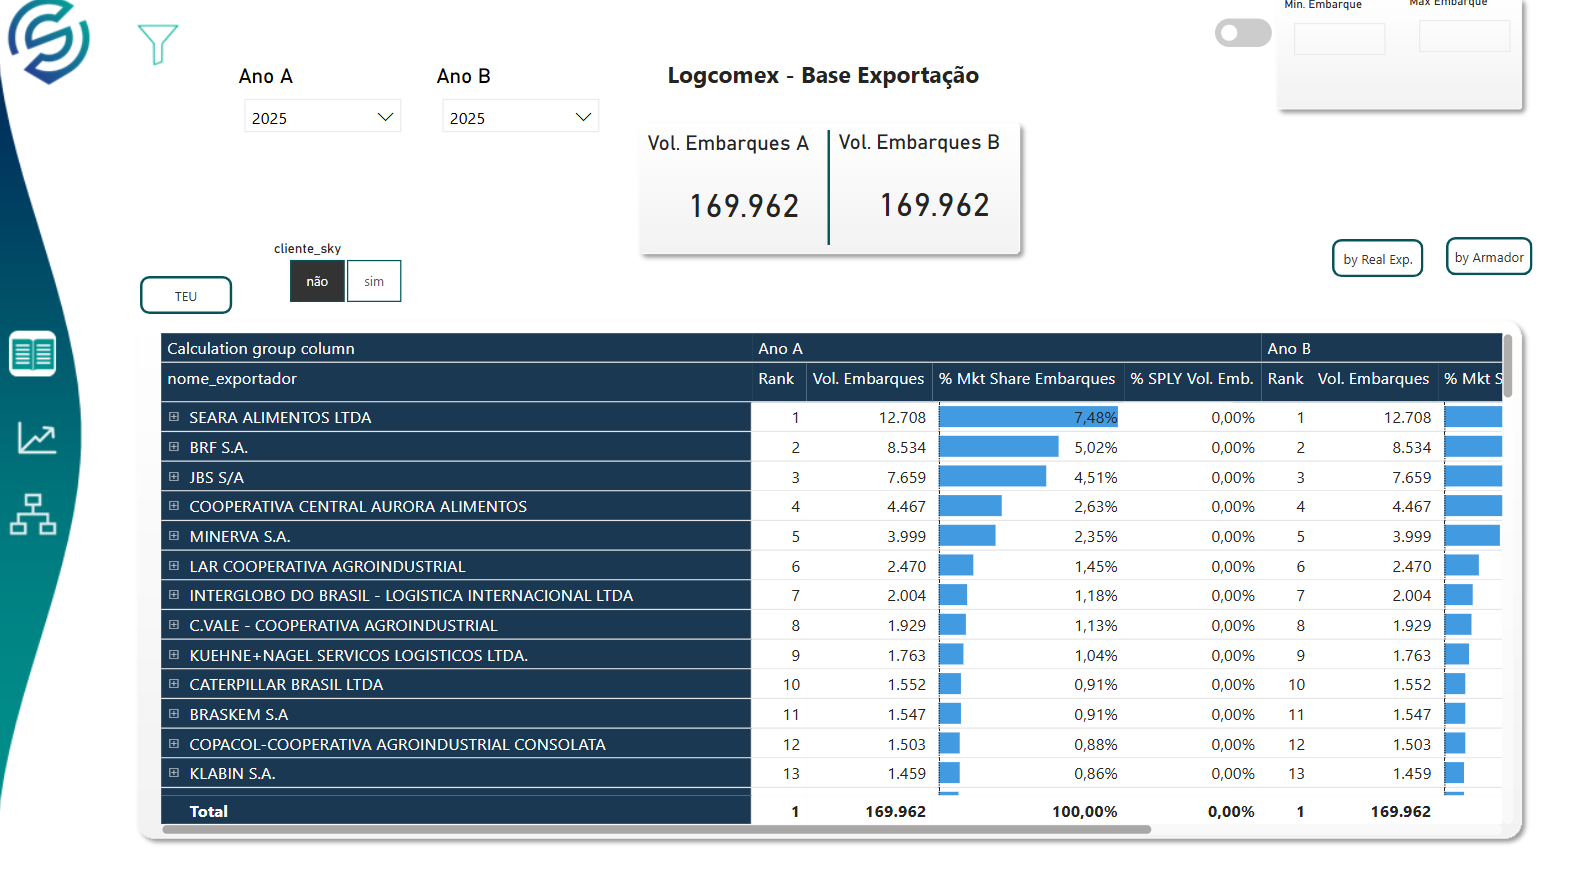Click the horizontal scrollbar of the table
This screenshot has width=1574, height=874.
pyautogui.click(x=656, y=829)
